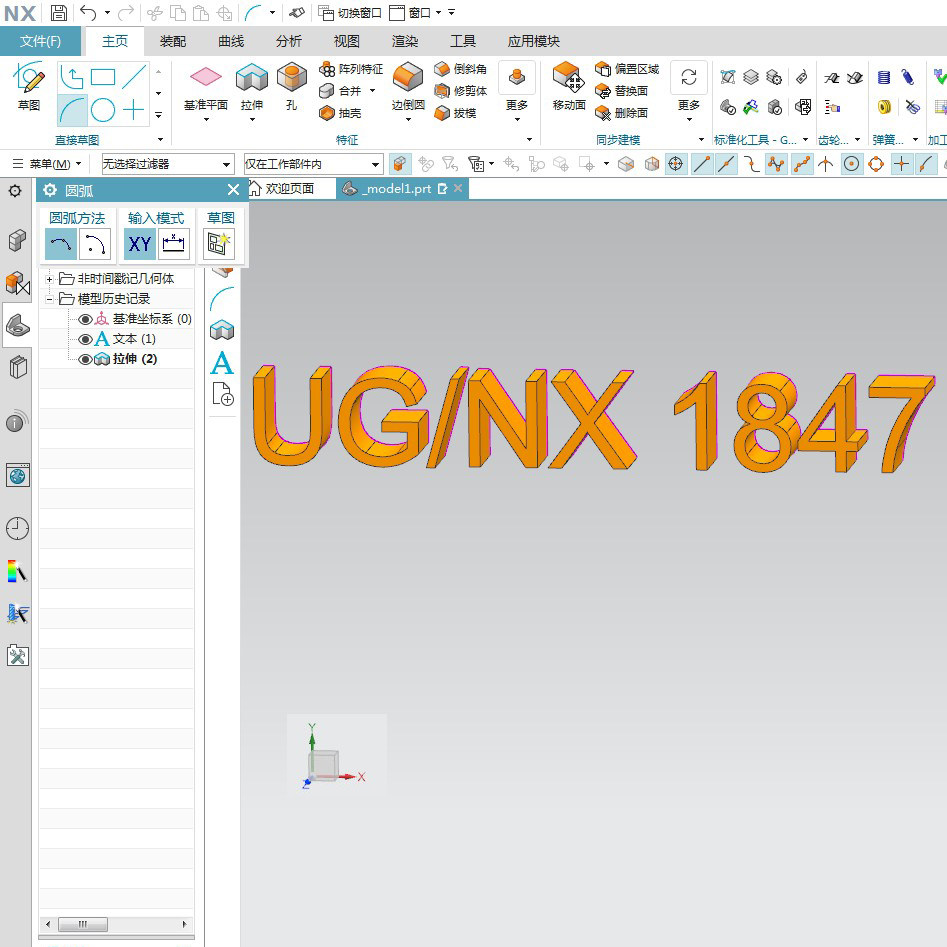The height and width of the screenshot is (947, 947).
Task: Collapse the 模型历史记录 folder
Action: pos(50,299)
